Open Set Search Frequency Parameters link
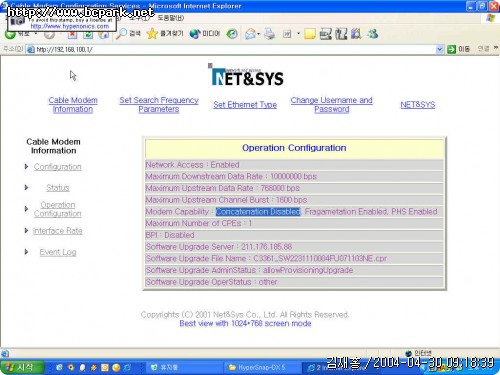 coord(159,105)
